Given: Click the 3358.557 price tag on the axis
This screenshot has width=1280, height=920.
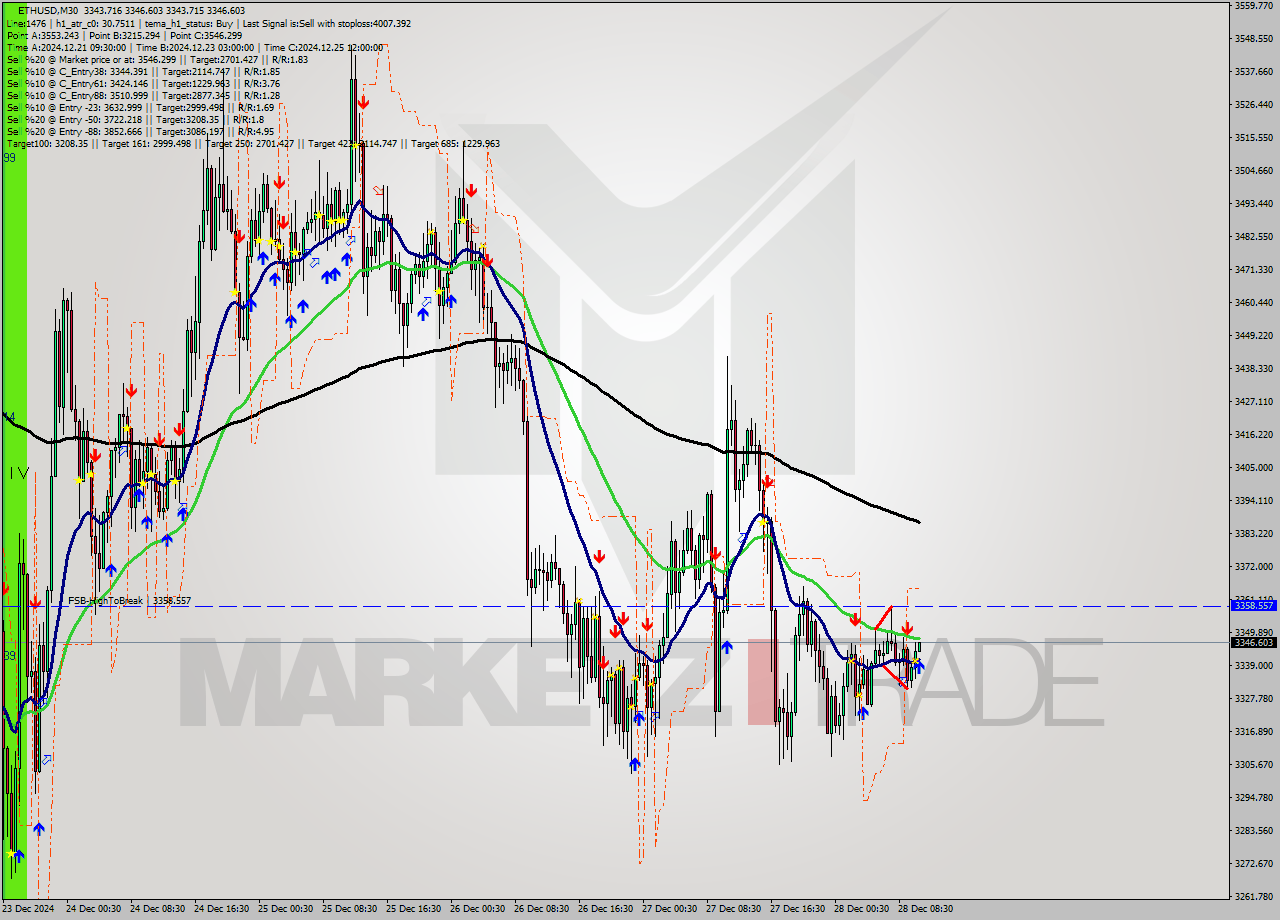Looking at the screenshot, I should pyautogui.click(x=1253, y=606).
